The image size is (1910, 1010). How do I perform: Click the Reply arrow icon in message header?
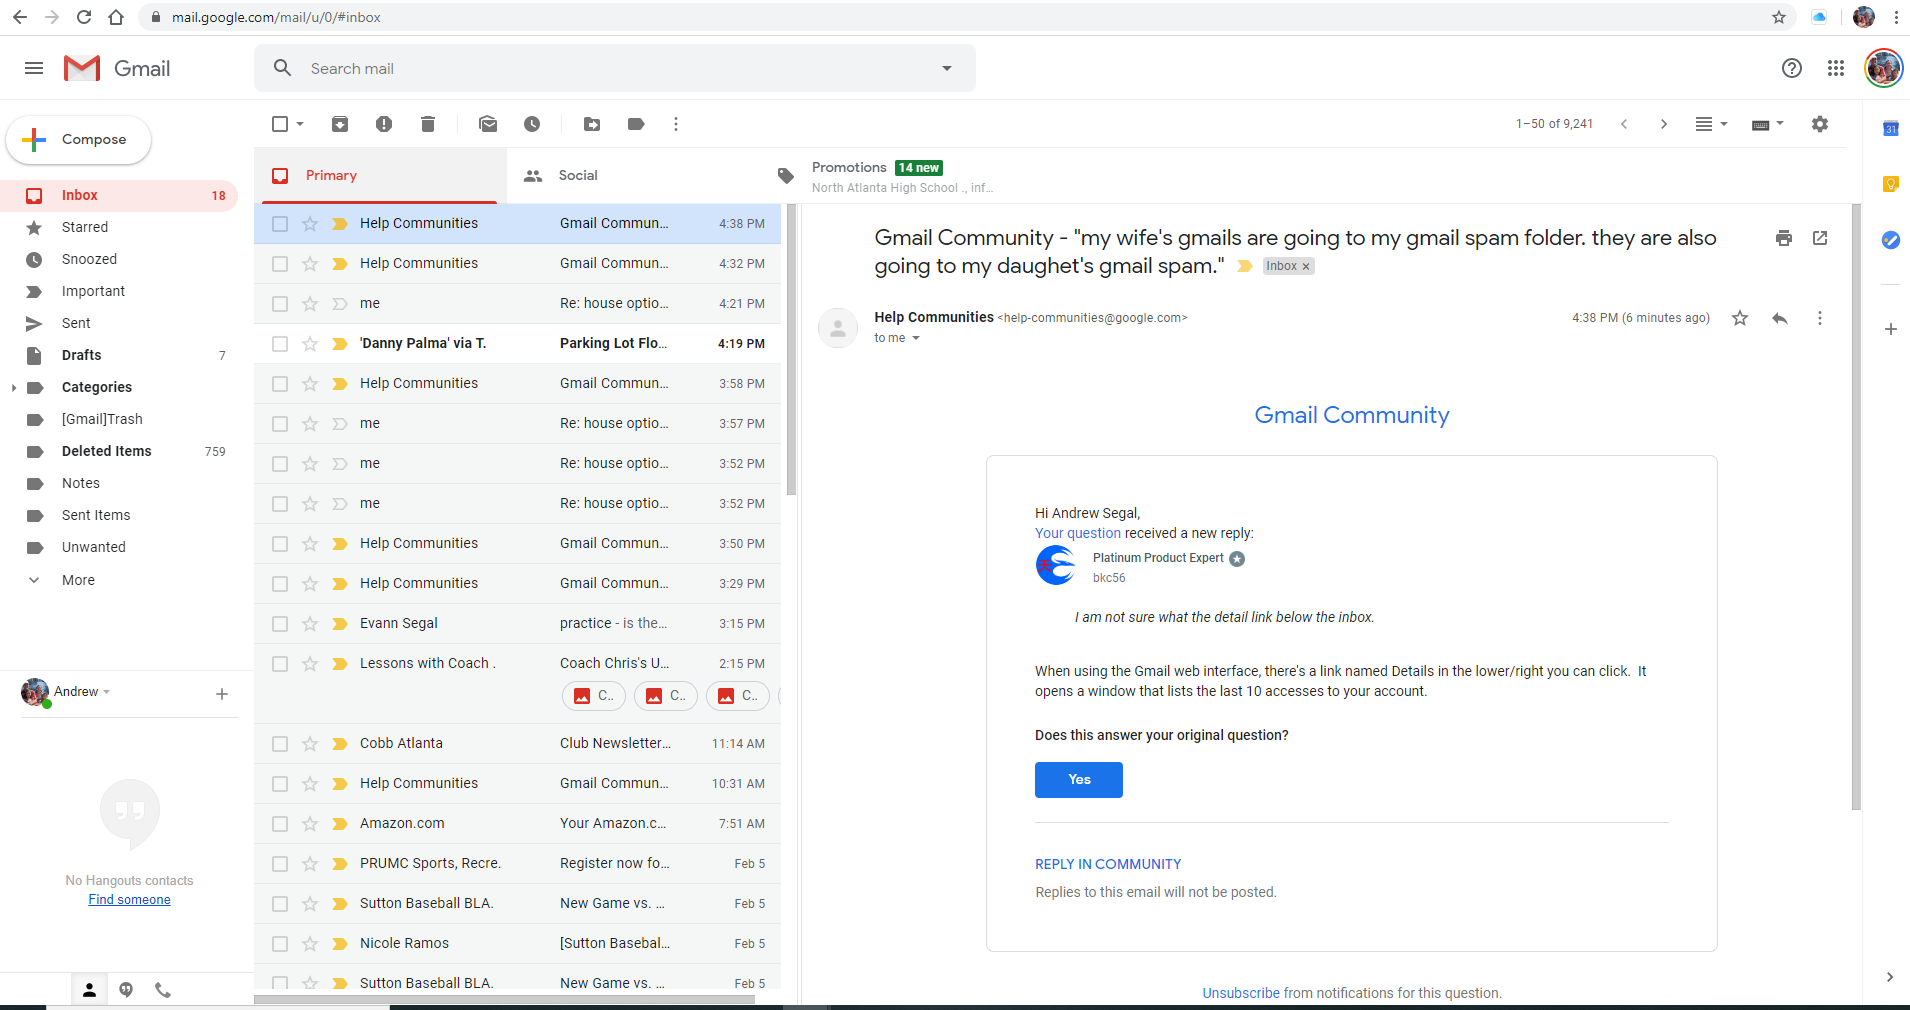1780,318
